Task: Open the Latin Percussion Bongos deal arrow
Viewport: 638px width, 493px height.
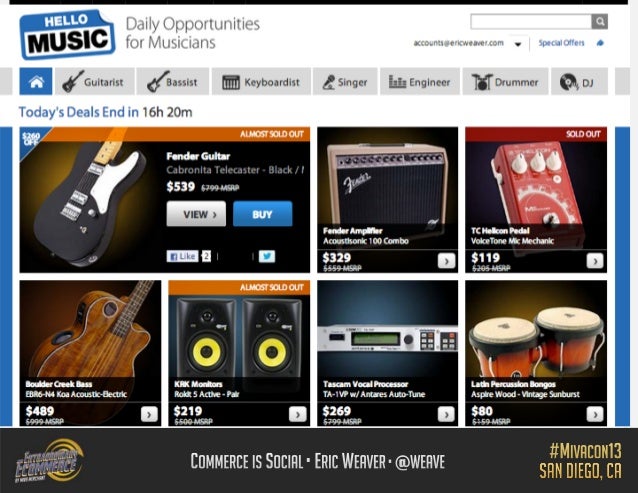Action: point(595,414)
